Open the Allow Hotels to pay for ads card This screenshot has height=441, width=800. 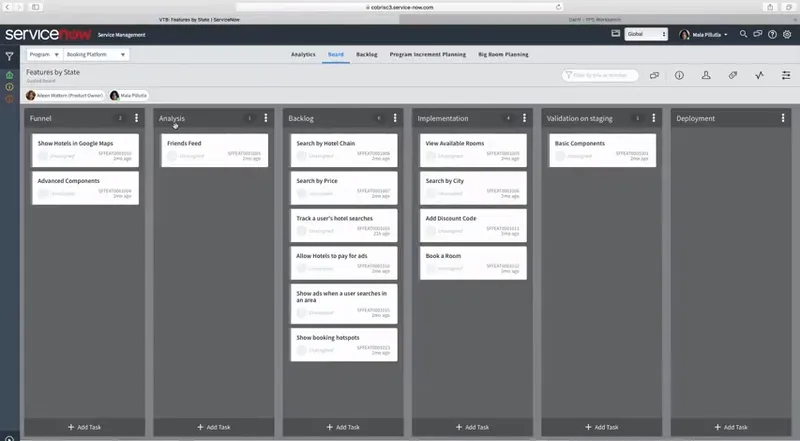344,263
